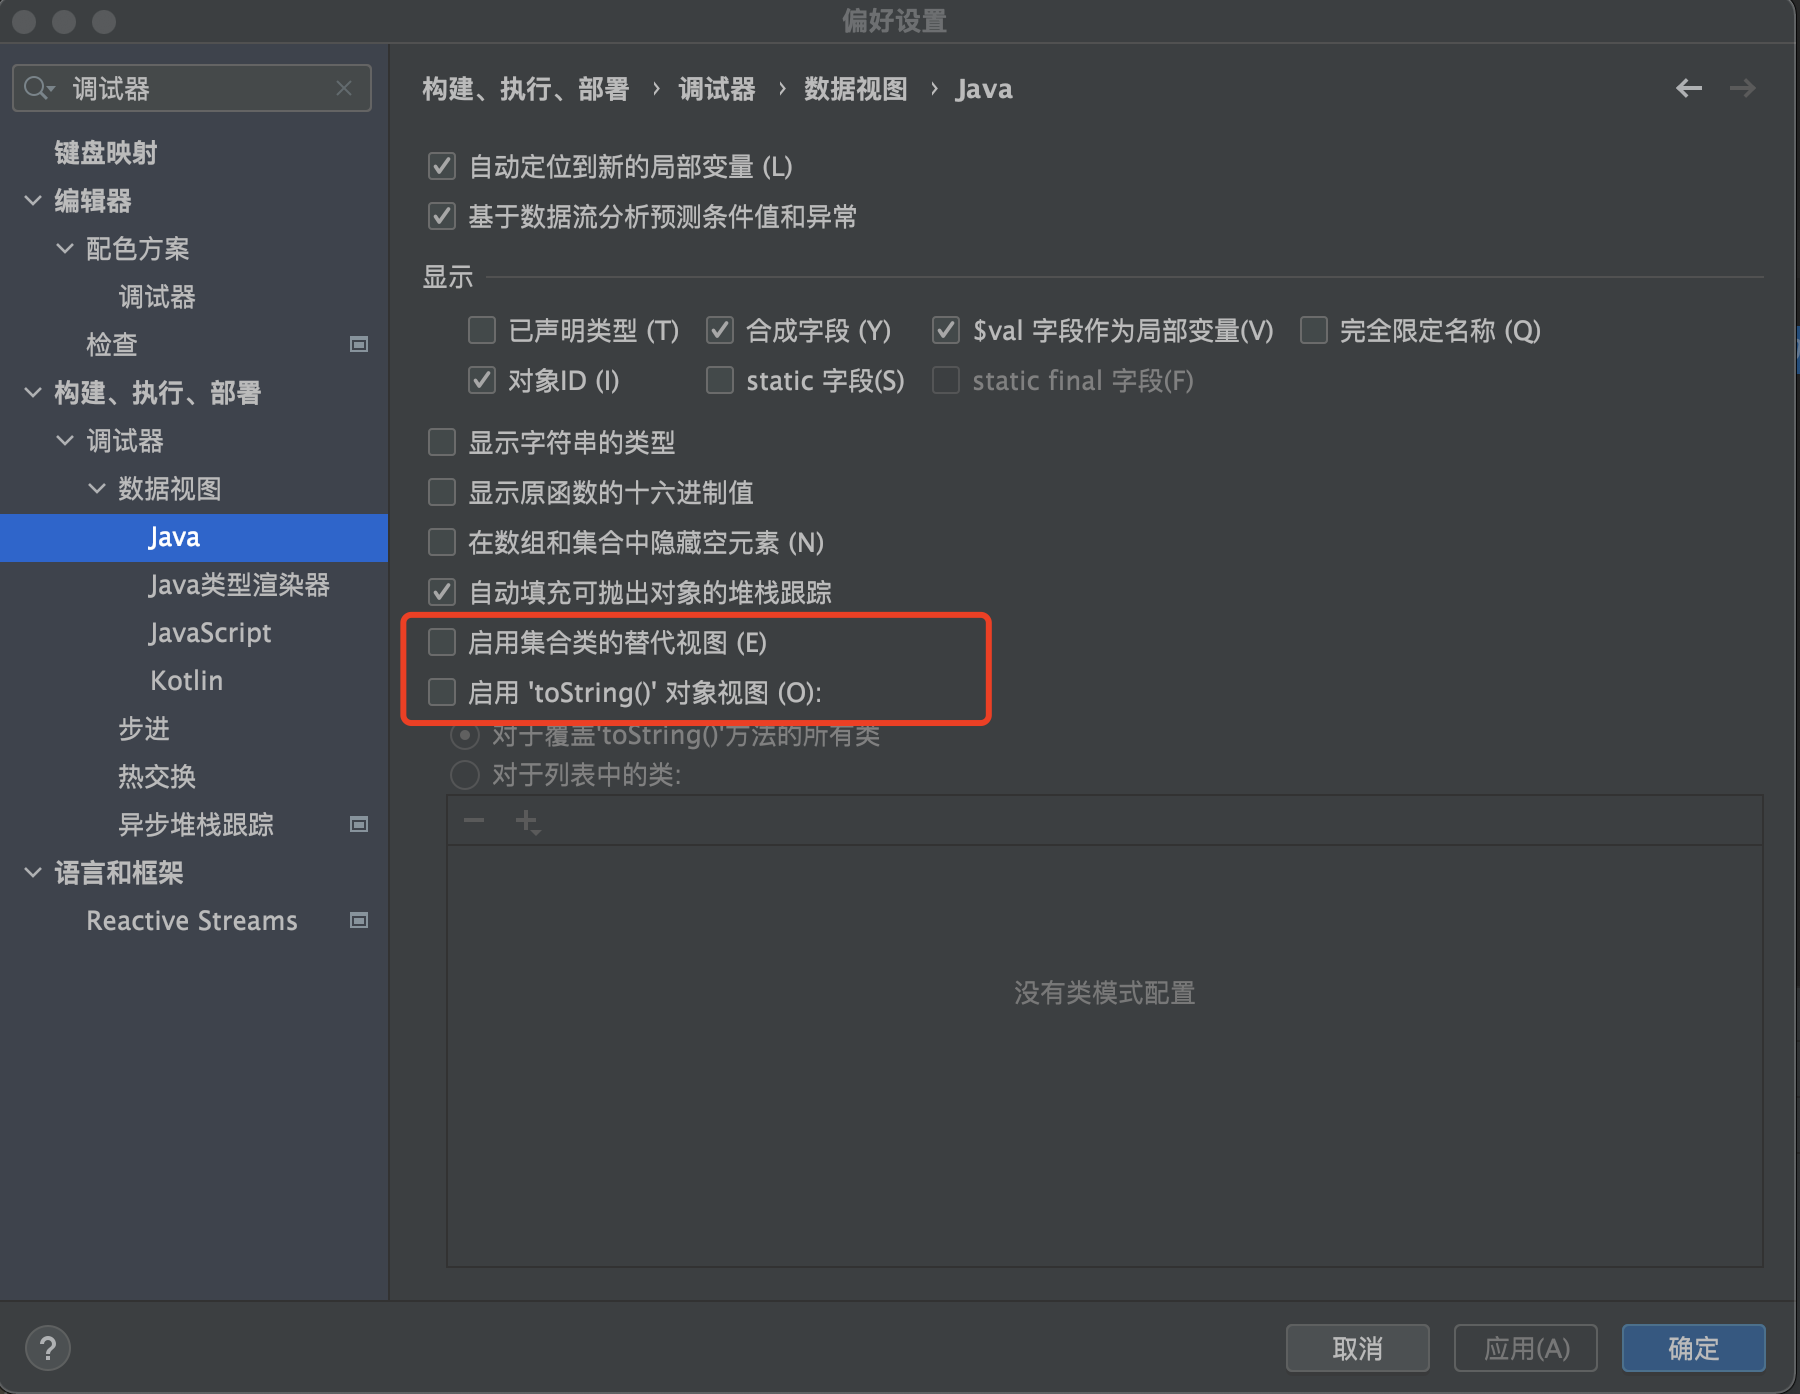
Task: Click the 调试器 breadcrumb link
Action: tap(716, 89)
